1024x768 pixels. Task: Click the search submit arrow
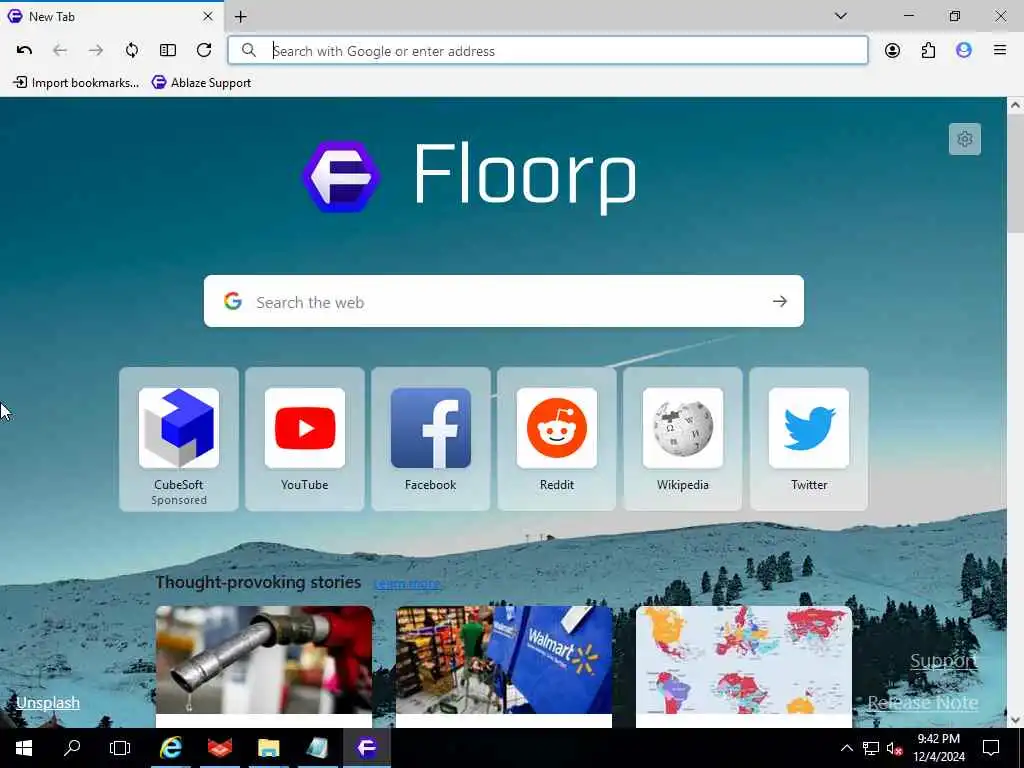pyautogui.click(x=780, y=302)
